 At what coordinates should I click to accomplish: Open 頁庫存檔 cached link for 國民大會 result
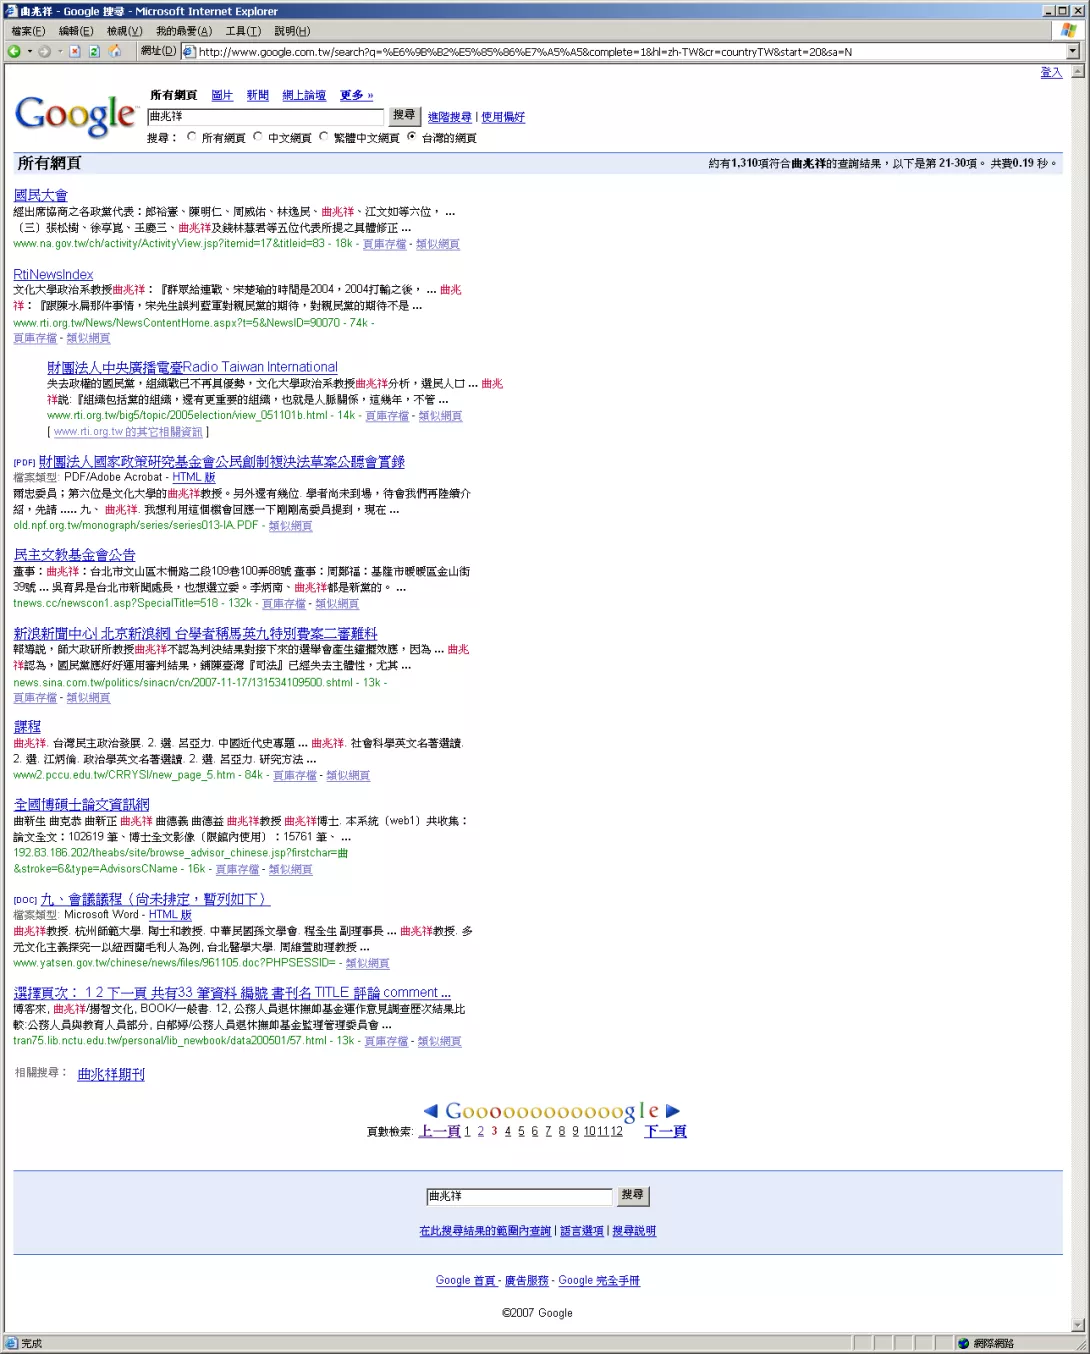click(384, 243)
